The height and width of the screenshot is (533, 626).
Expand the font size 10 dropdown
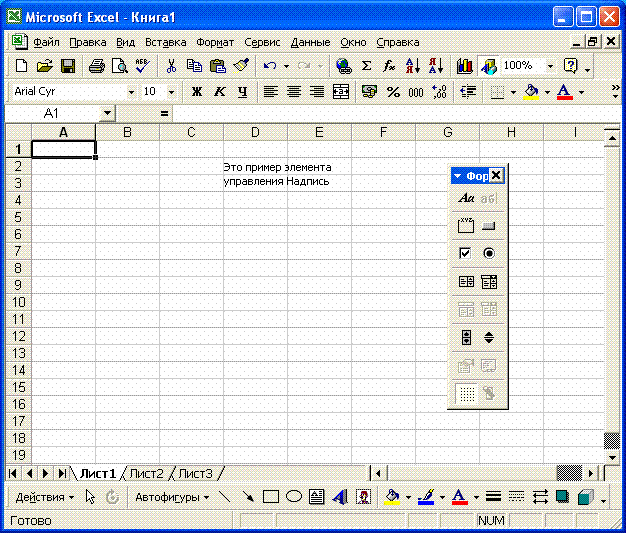coord(172,92)
